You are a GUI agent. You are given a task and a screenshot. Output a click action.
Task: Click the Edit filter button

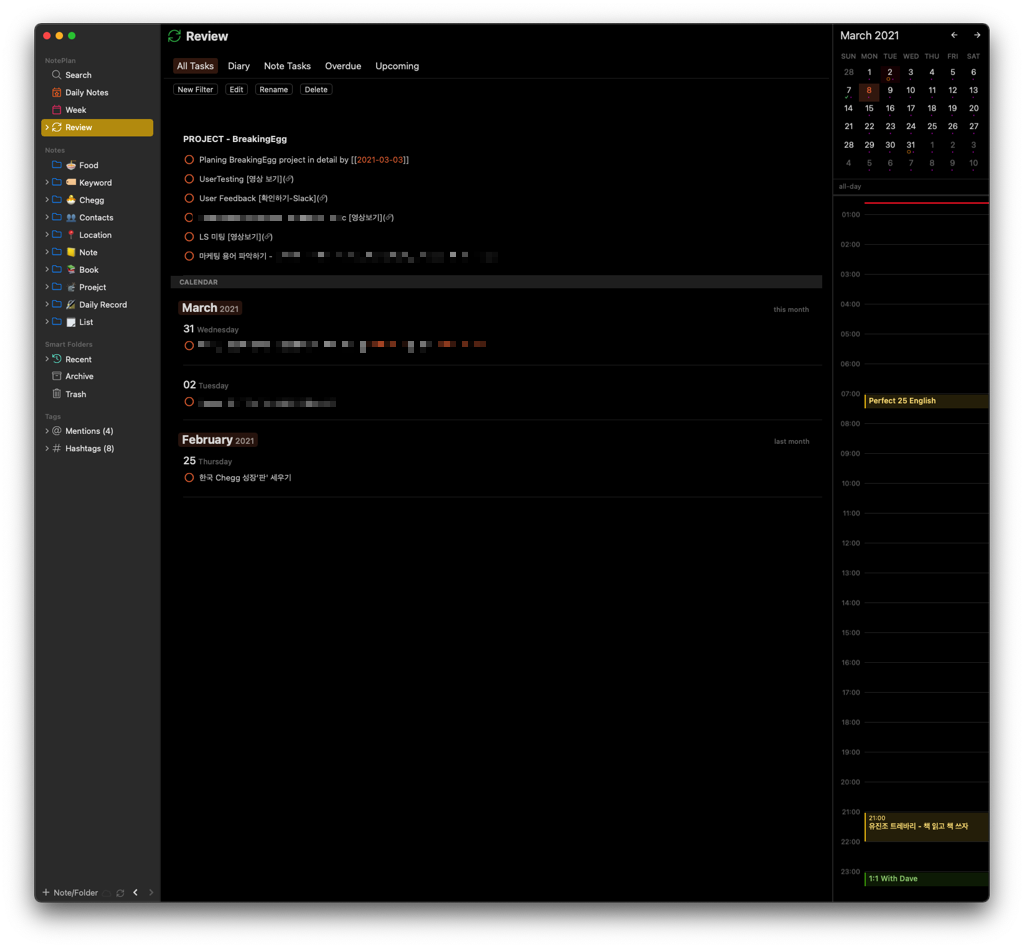[236, 89]
